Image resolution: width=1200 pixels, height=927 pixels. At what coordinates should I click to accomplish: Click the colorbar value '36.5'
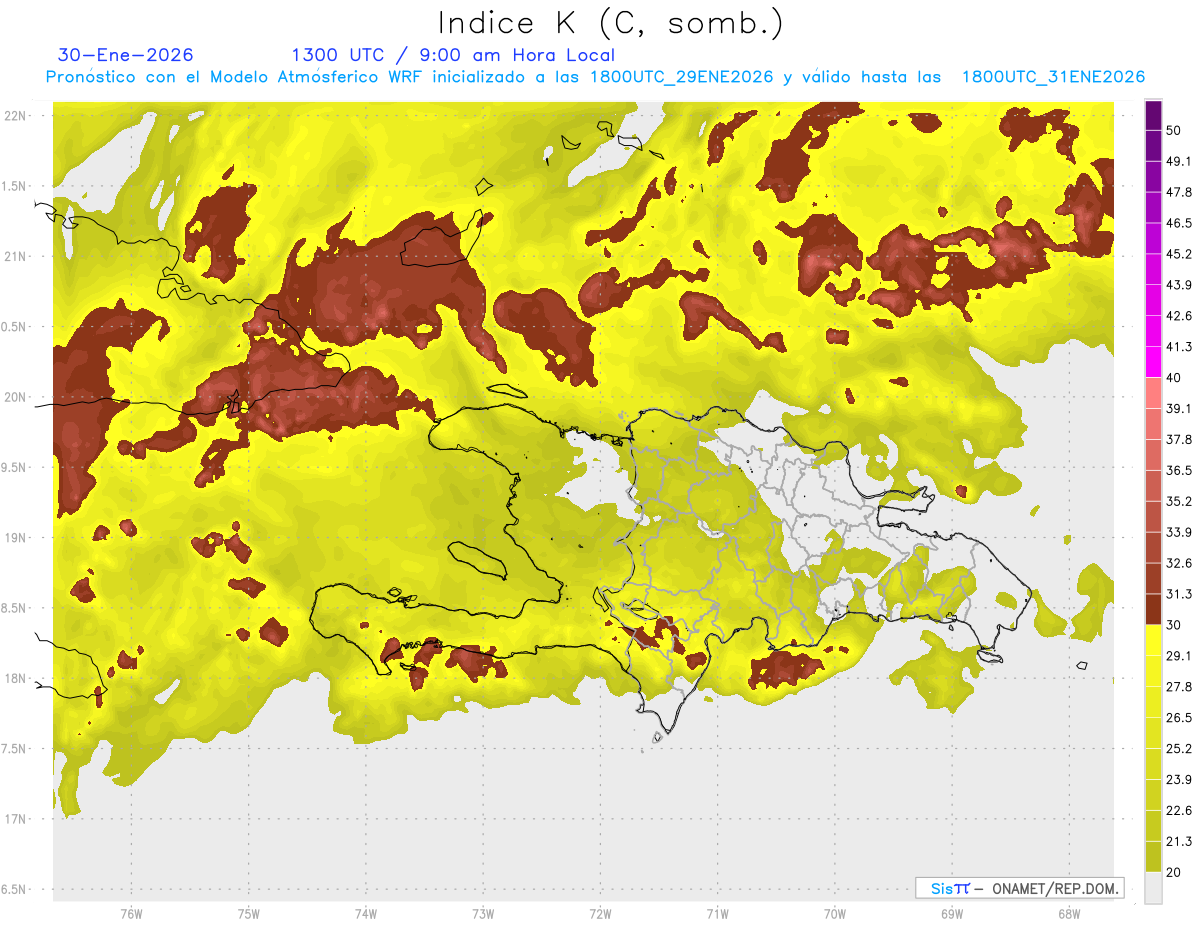(x=1178, y=470)
